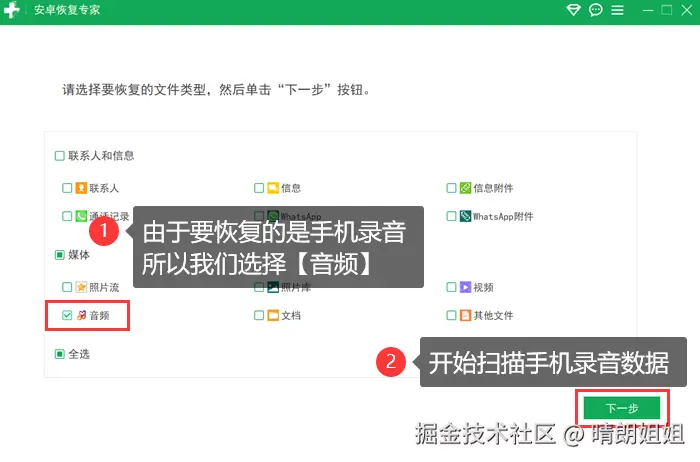Screen dimensions: 700x462
Task: Check the 信息 checkbox
Action: point(259,188)
